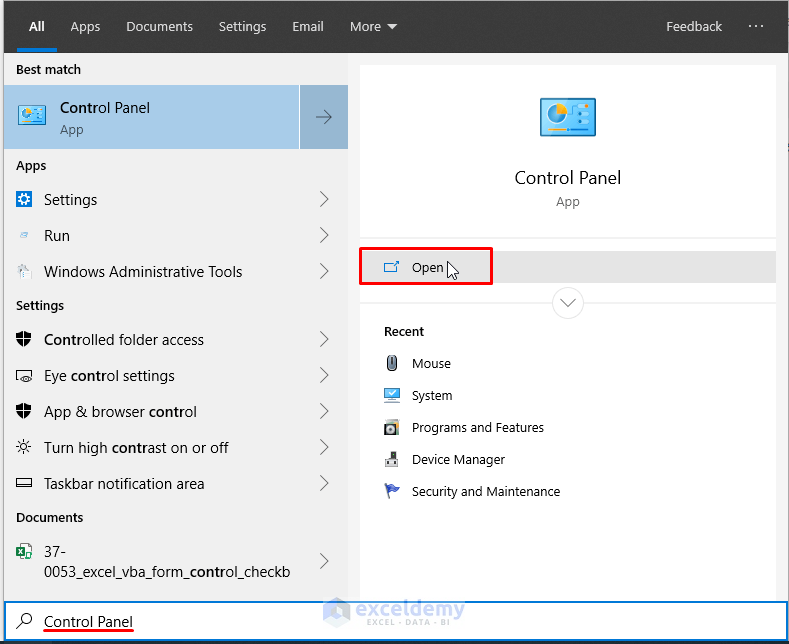Open Device Manager recent item

458,459
